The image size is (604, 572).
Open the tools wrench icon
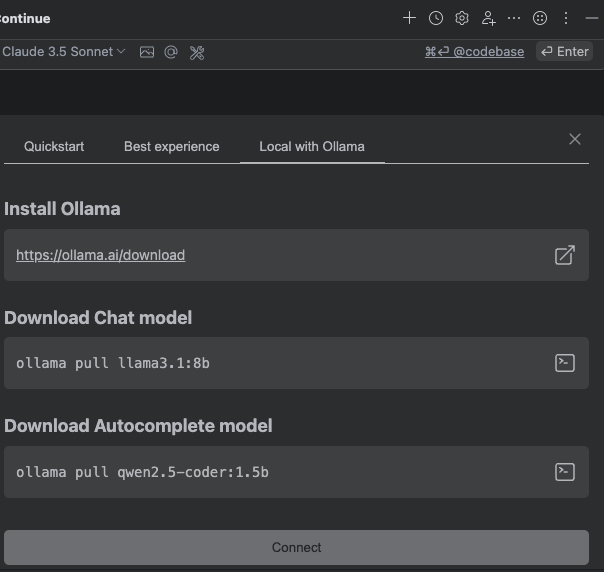[x=197, y=52]
